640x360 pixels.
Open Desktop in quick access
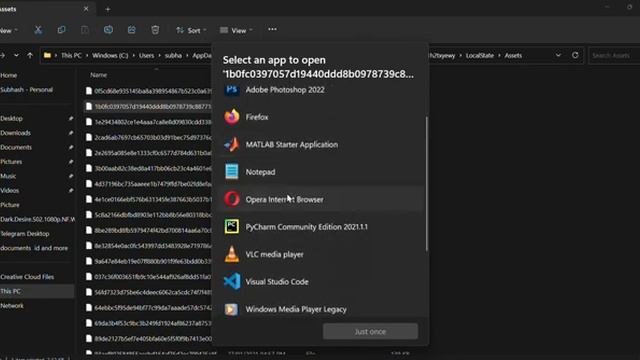coord(11,118)
